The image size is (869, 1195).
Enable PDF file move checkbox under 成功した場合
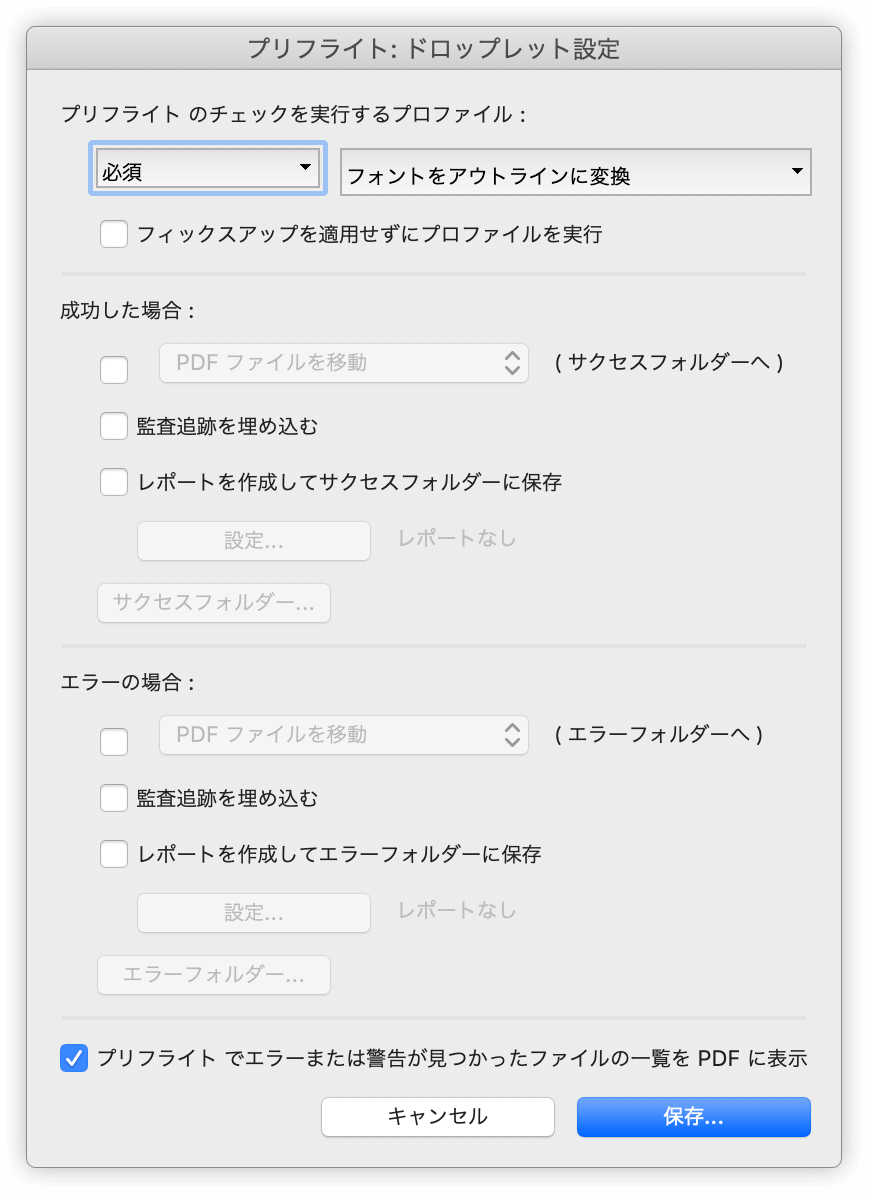[114, 370]
